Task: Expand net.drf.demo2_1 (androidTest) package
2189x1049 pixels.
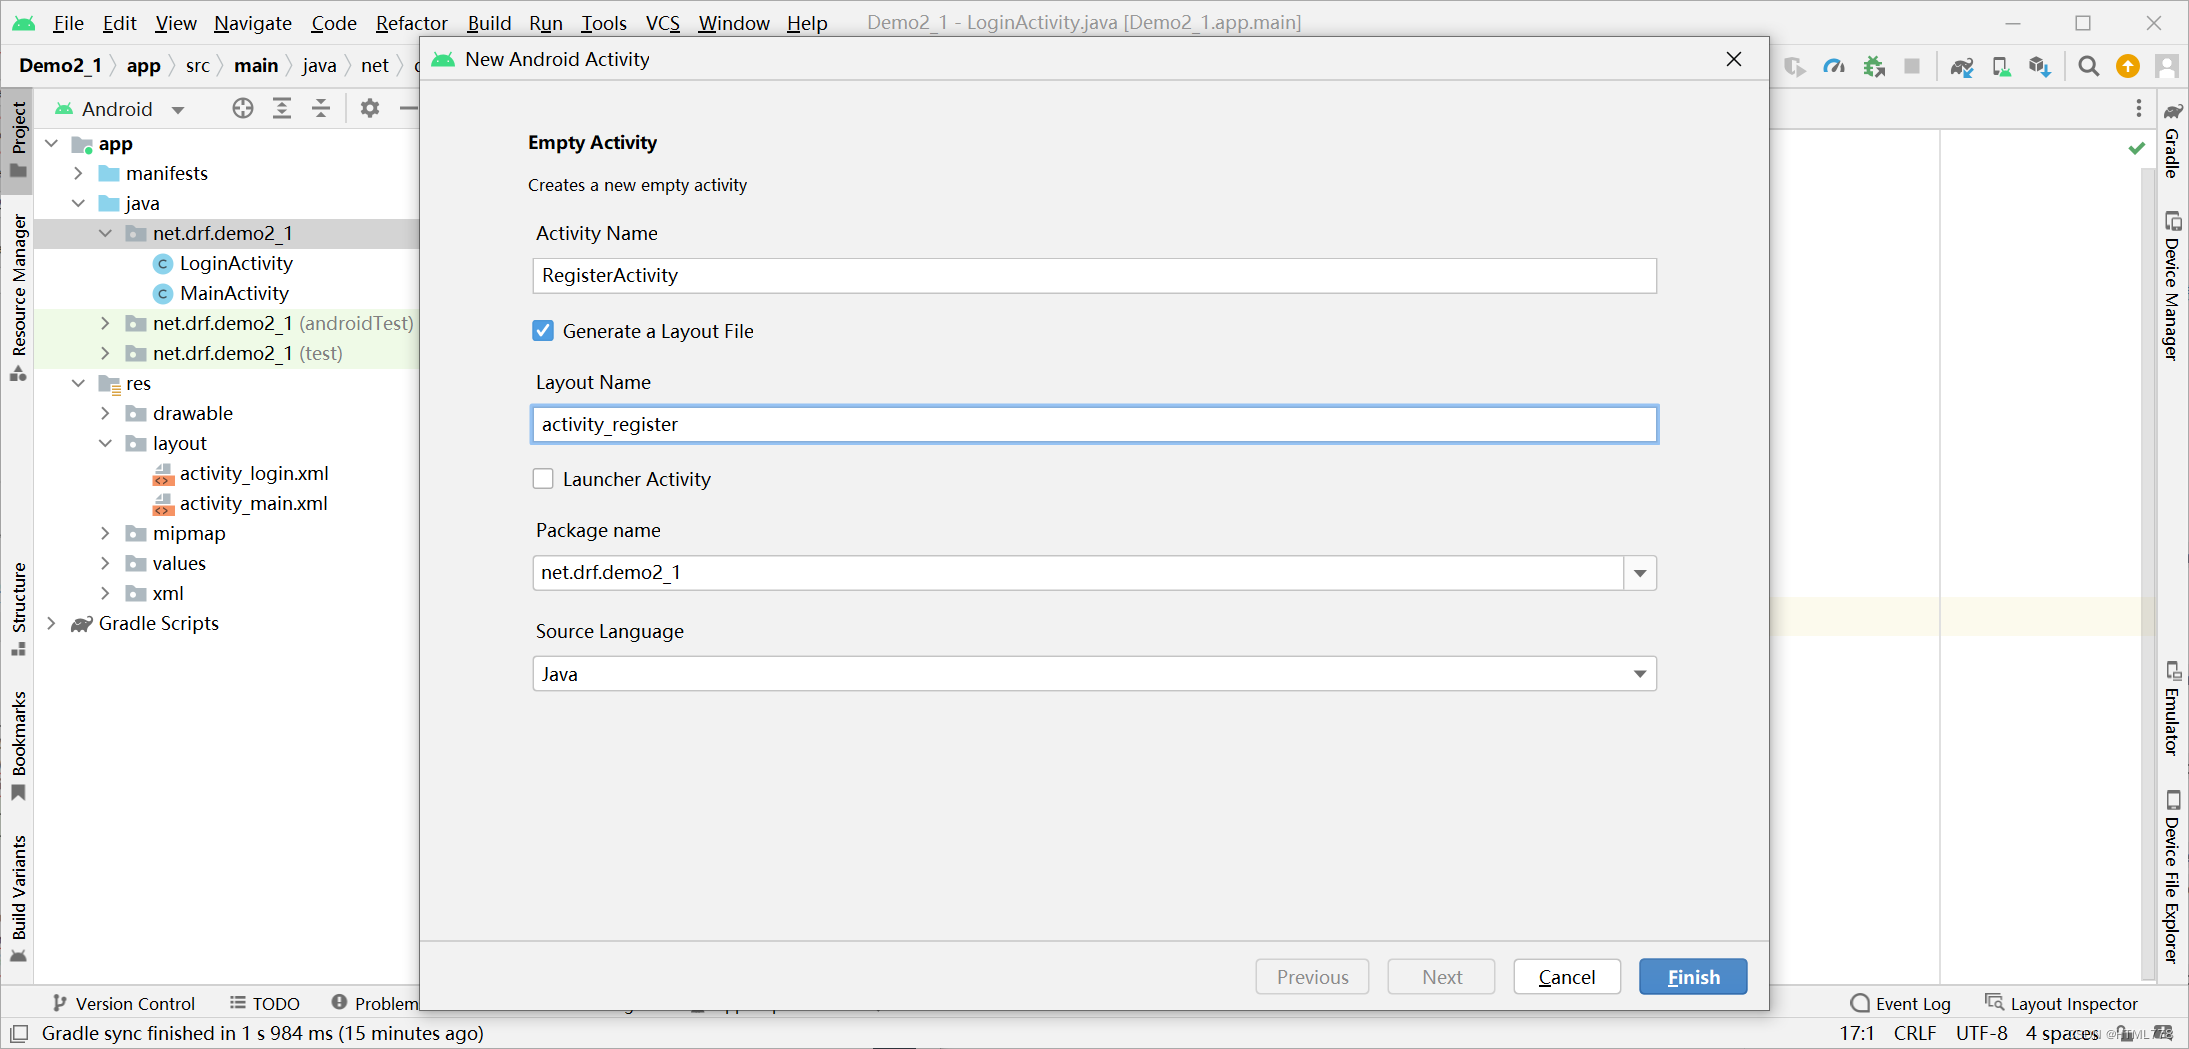Action: (x=106, y=324)
